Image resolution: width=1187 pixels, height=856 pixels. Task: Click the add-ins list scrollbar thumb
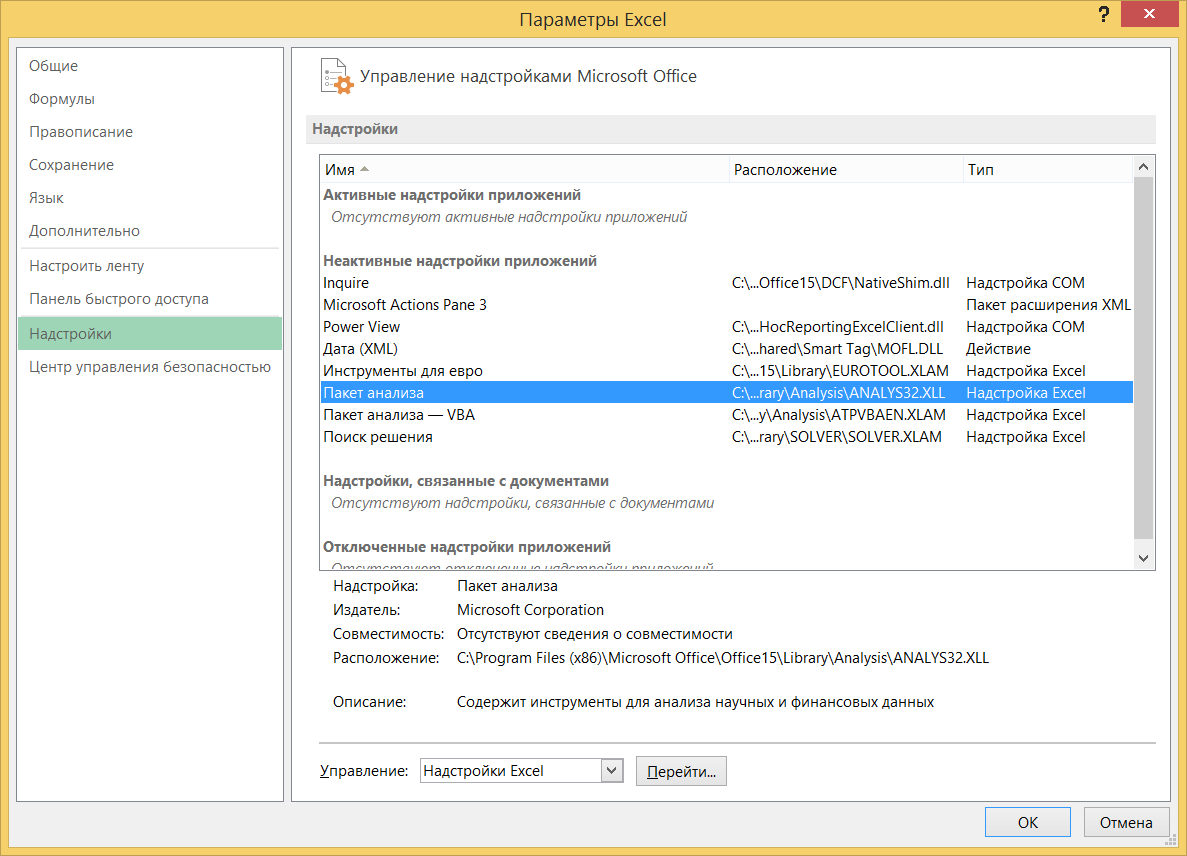coord(1143,358)
